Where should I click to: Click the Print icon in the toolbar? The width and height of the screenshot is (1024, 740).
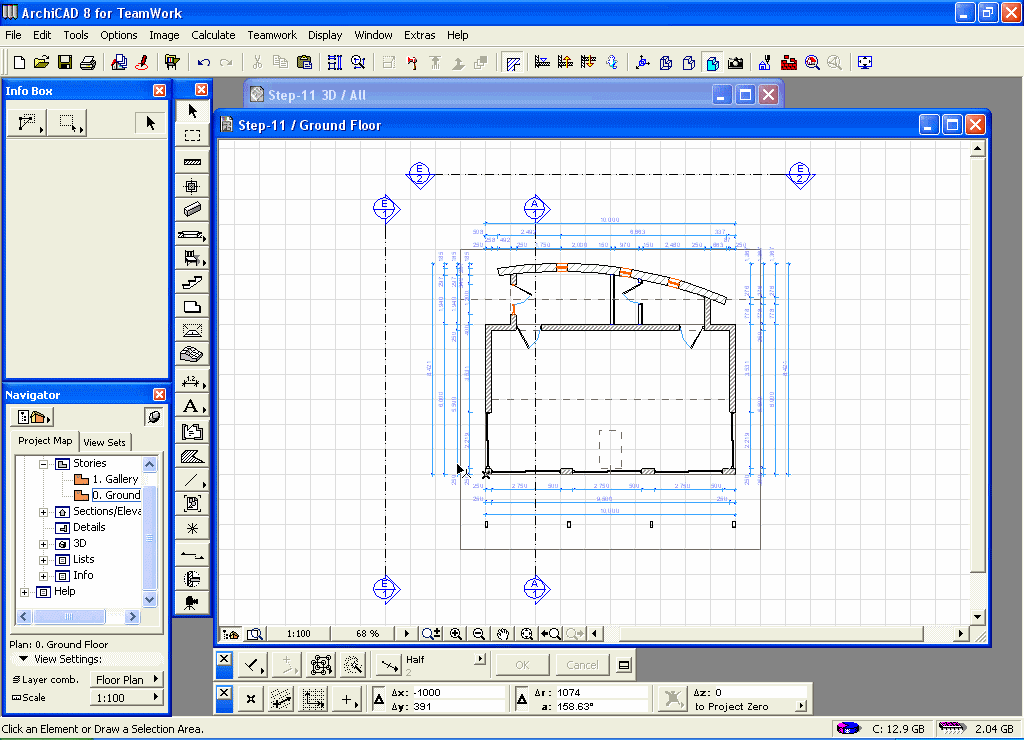tap(88, 62)
